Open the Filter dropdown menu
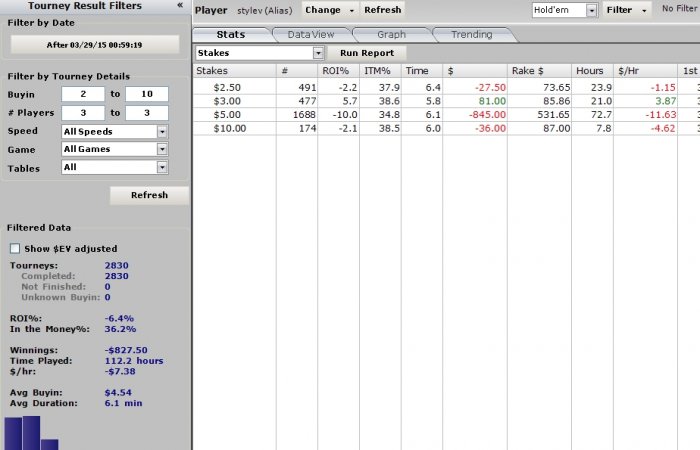The height and width of the screenshot is (450, 700). [x=627, y=10]
